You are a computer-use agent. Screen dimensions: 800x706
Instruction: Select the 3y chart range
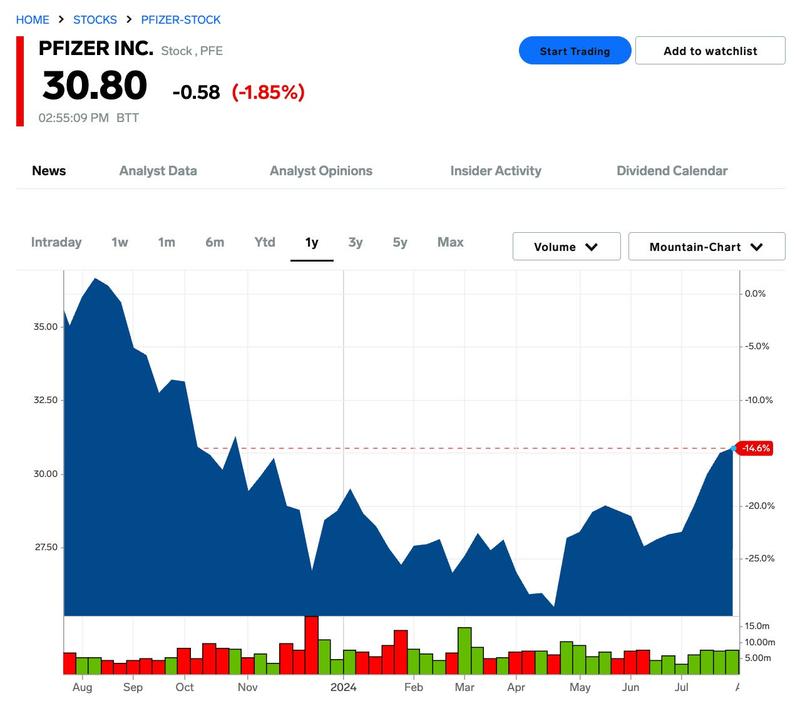click(x=356, y=242)
